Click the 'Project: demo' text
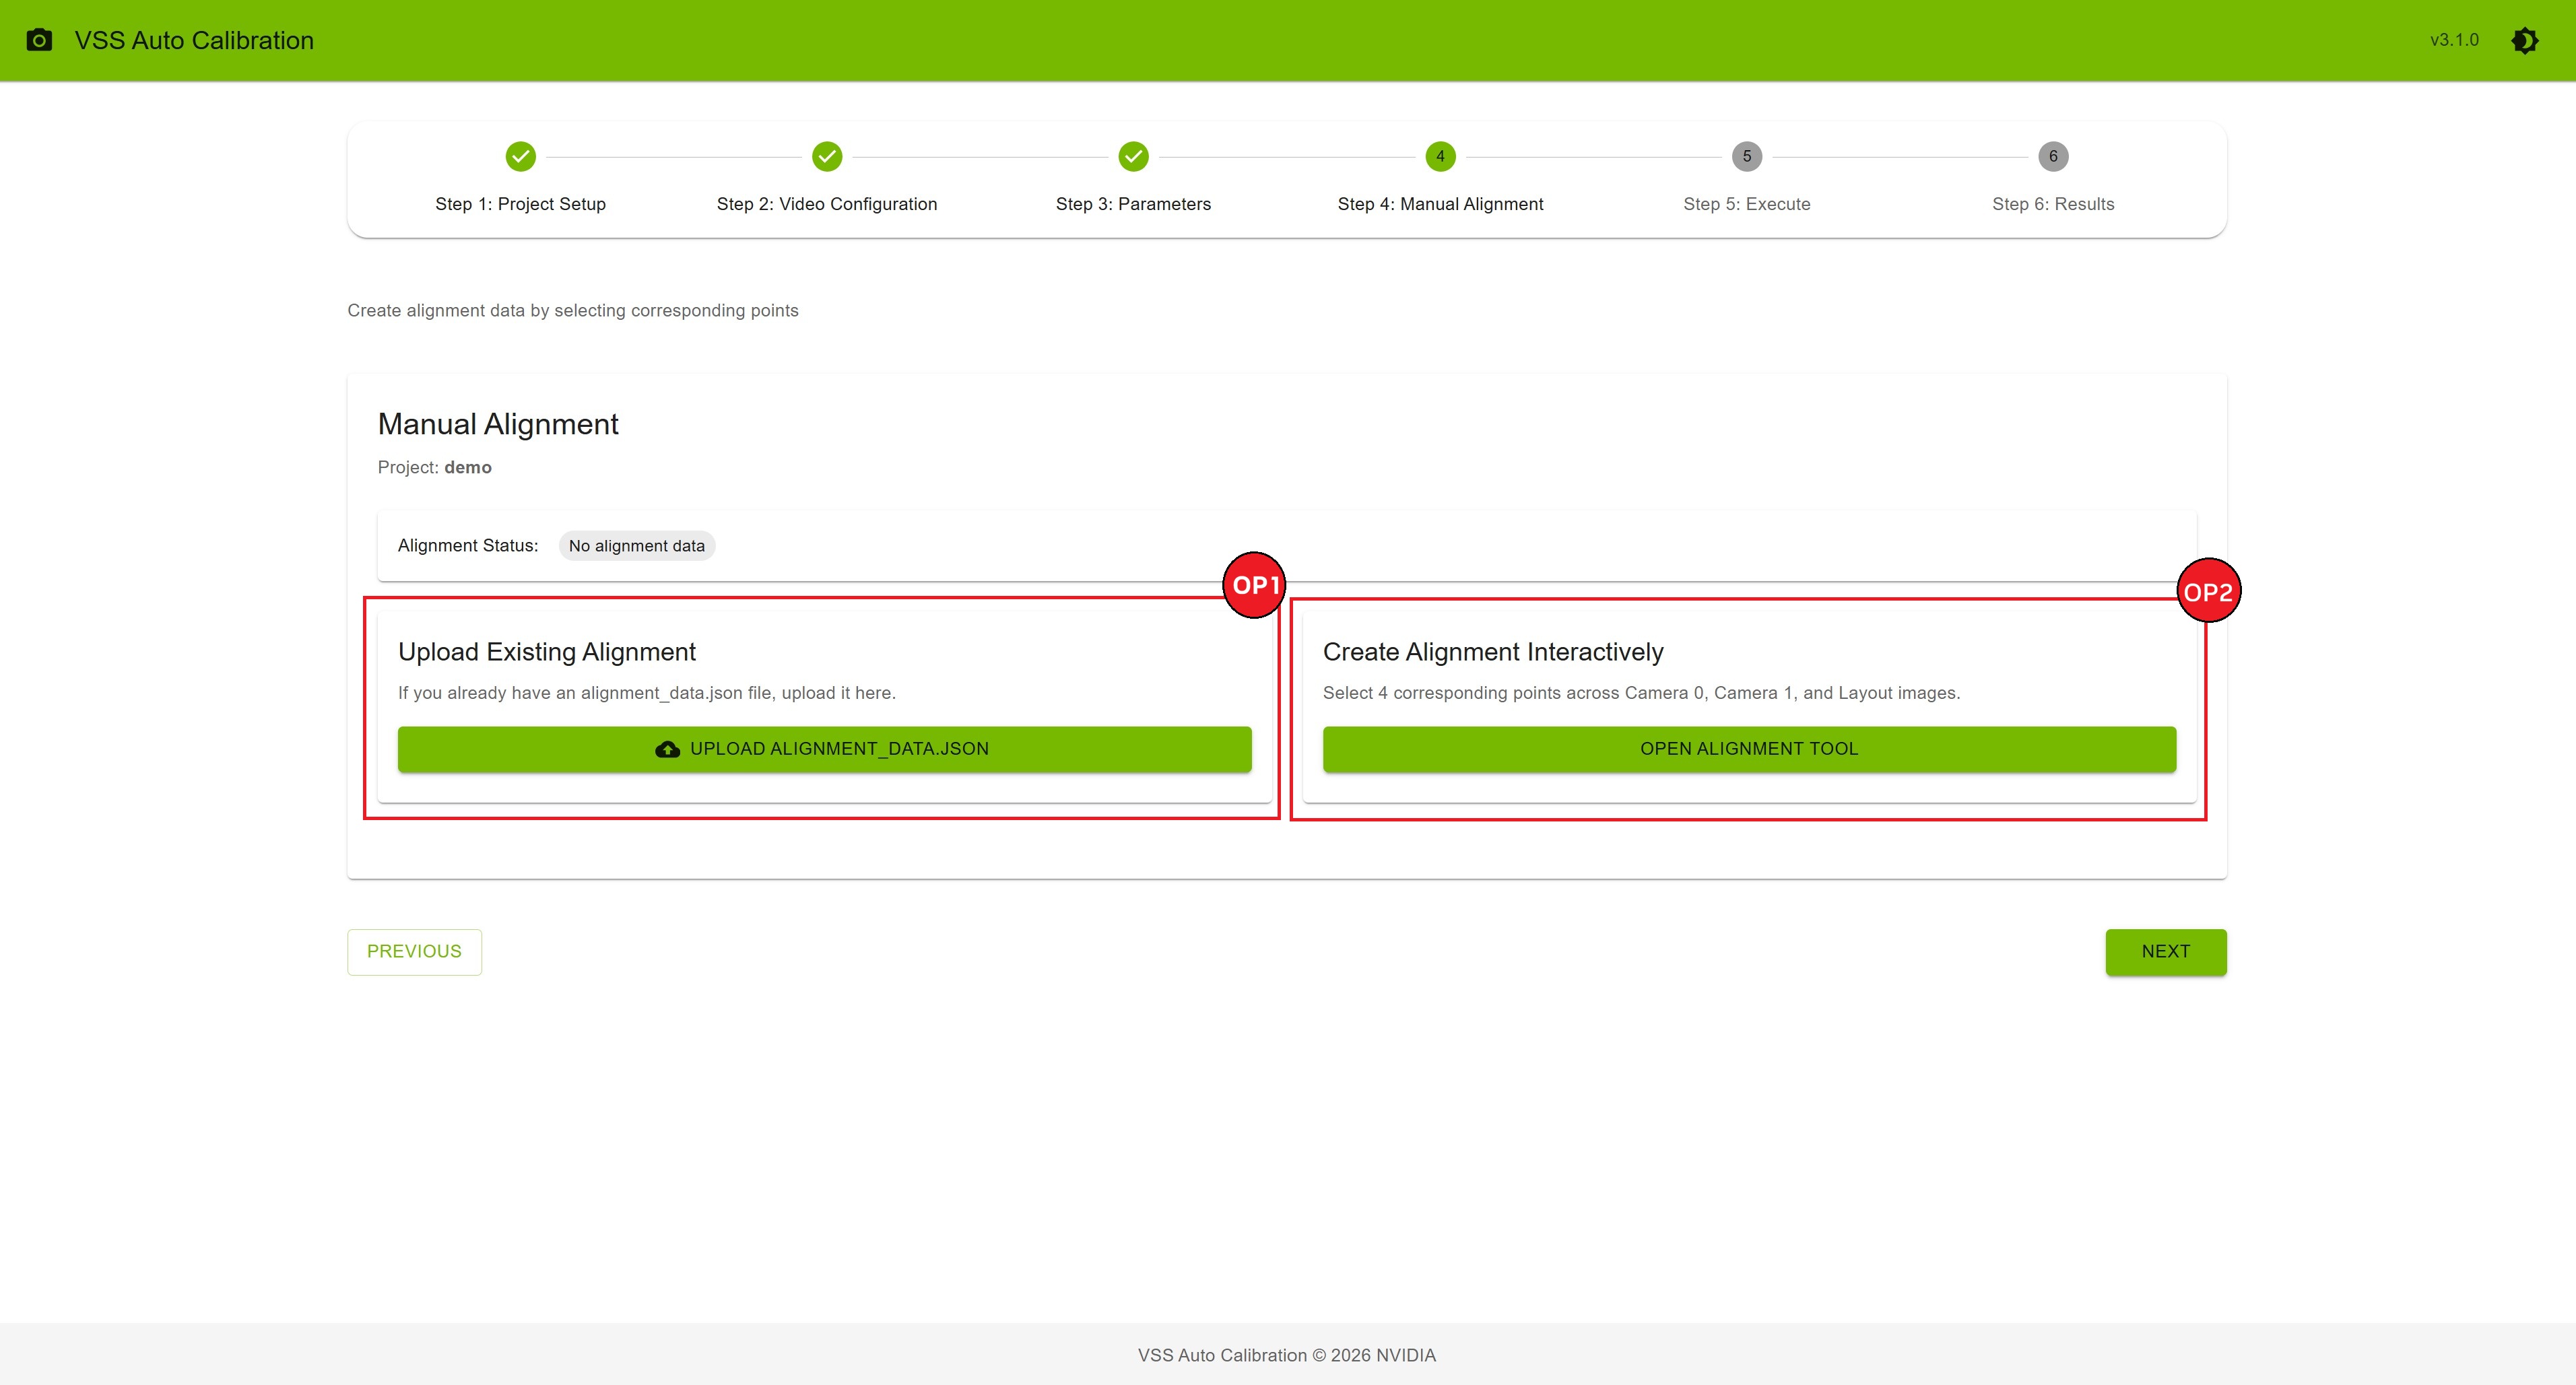2576x1385 pixels. [x=434, y=467]
